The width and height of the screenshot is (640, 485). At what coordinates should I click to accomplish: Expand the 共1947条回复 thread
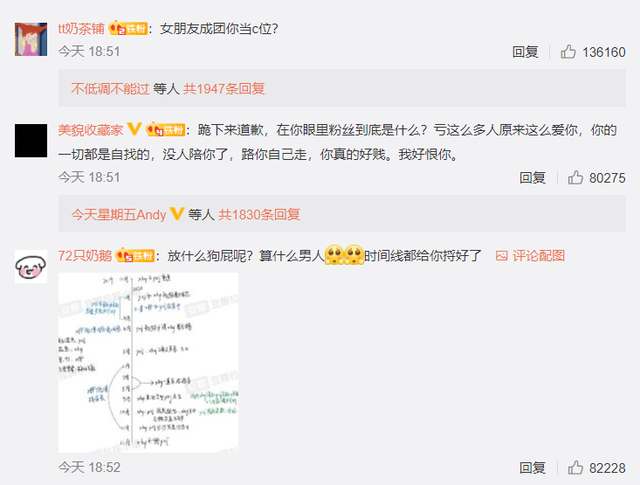click(x=224, y=89)
